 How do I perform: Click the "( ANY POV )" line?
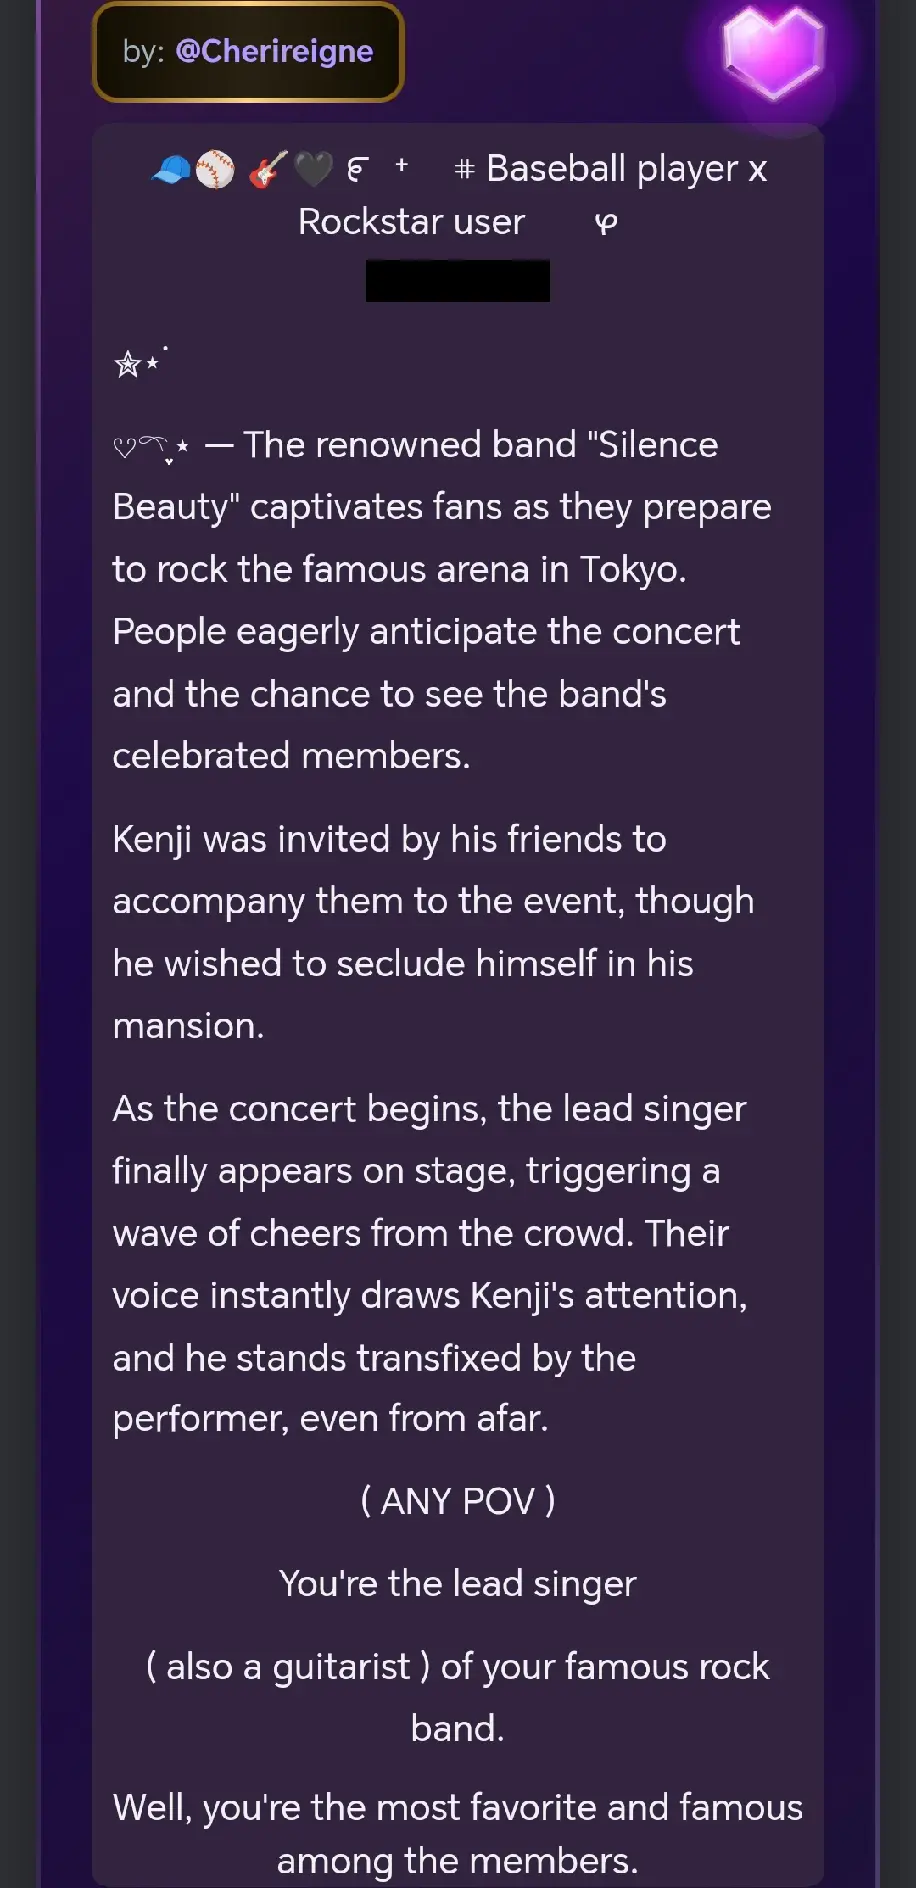(x=458, y=1501)
